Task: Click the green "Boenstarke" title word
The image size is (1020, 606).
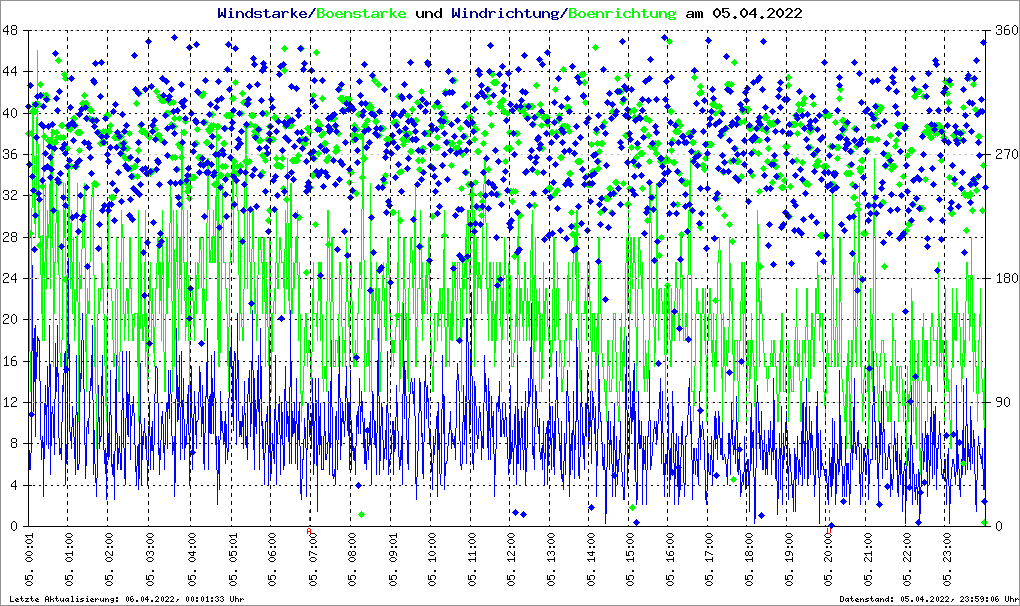Action: pos(361,14)
